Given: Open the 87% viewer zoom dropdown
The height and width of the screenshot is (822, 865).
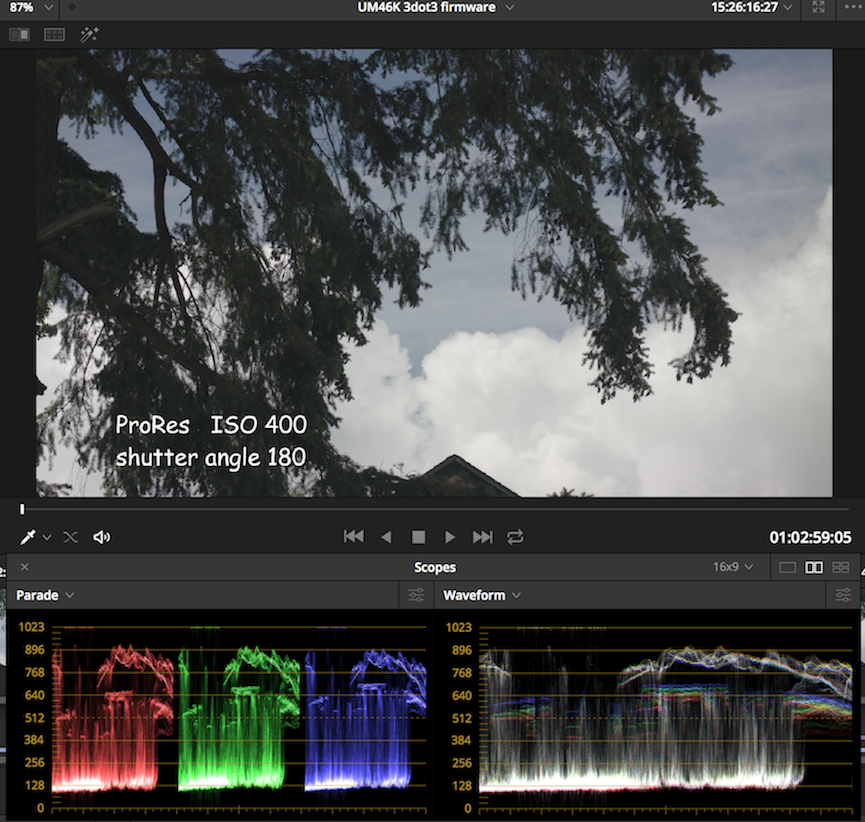Looking at the screenshot, I should click(x=31, y=8).
